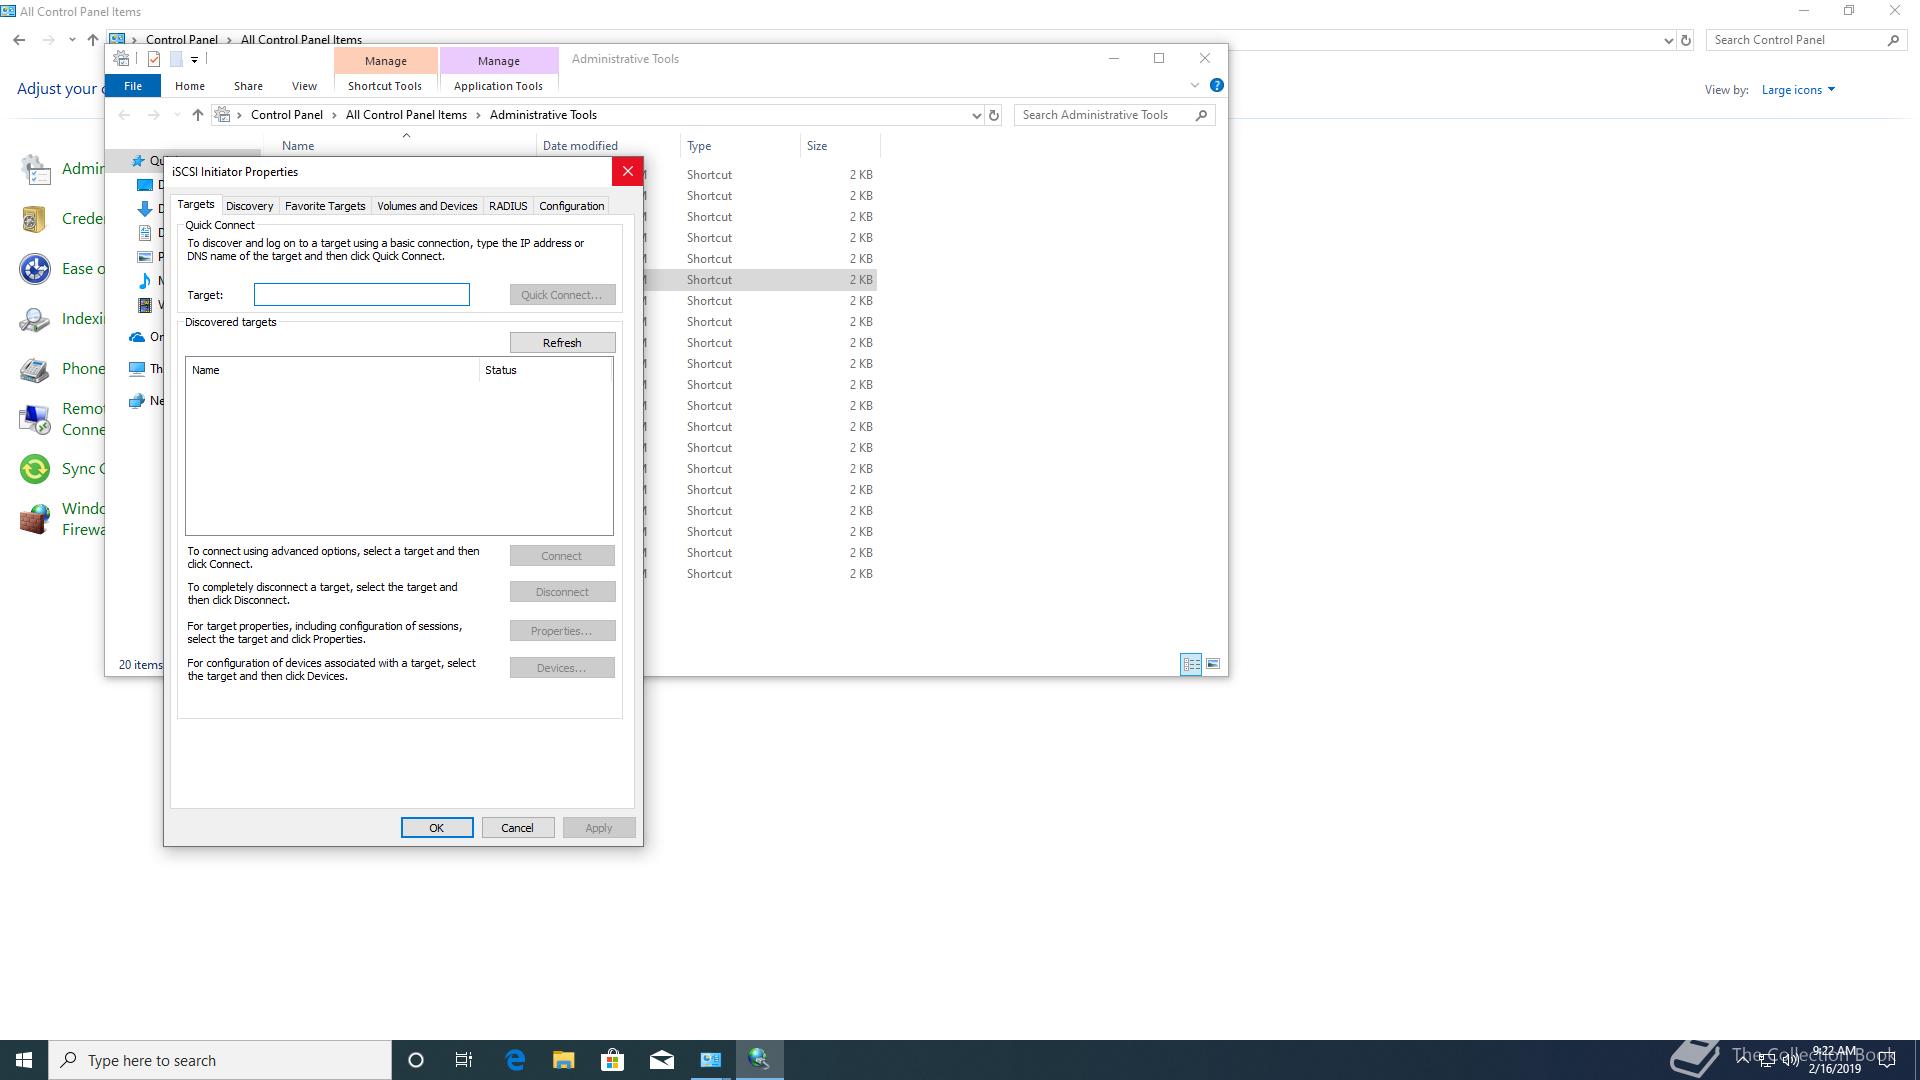Open the Favorite Targets tab
Screen dimensions: 1920x1080
point(325,206)
